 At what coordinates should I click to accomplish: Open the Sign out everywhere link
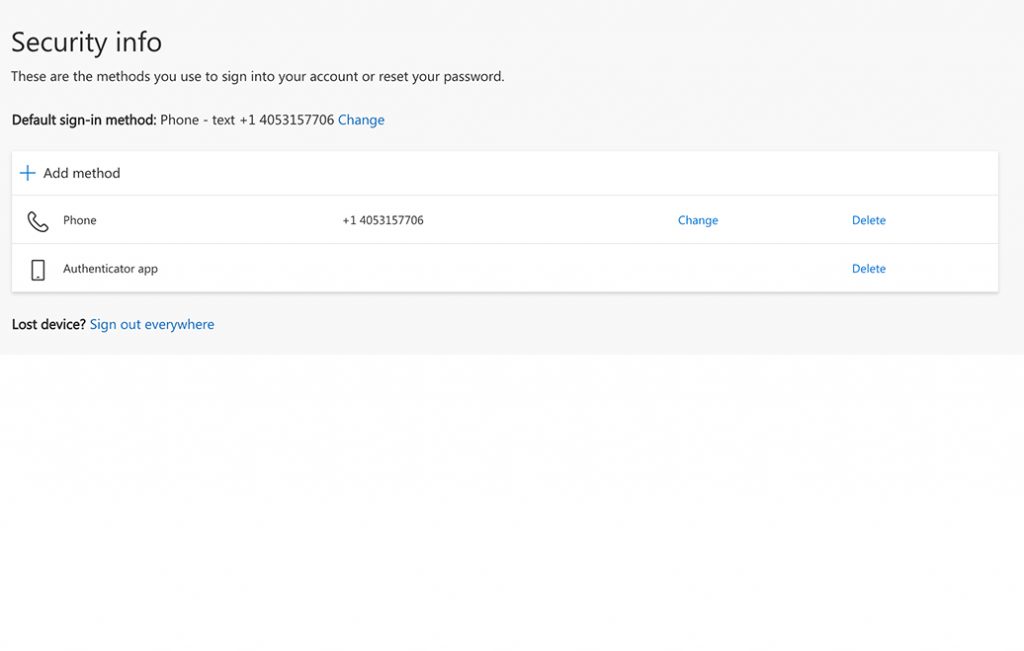[x=152, y=324]
